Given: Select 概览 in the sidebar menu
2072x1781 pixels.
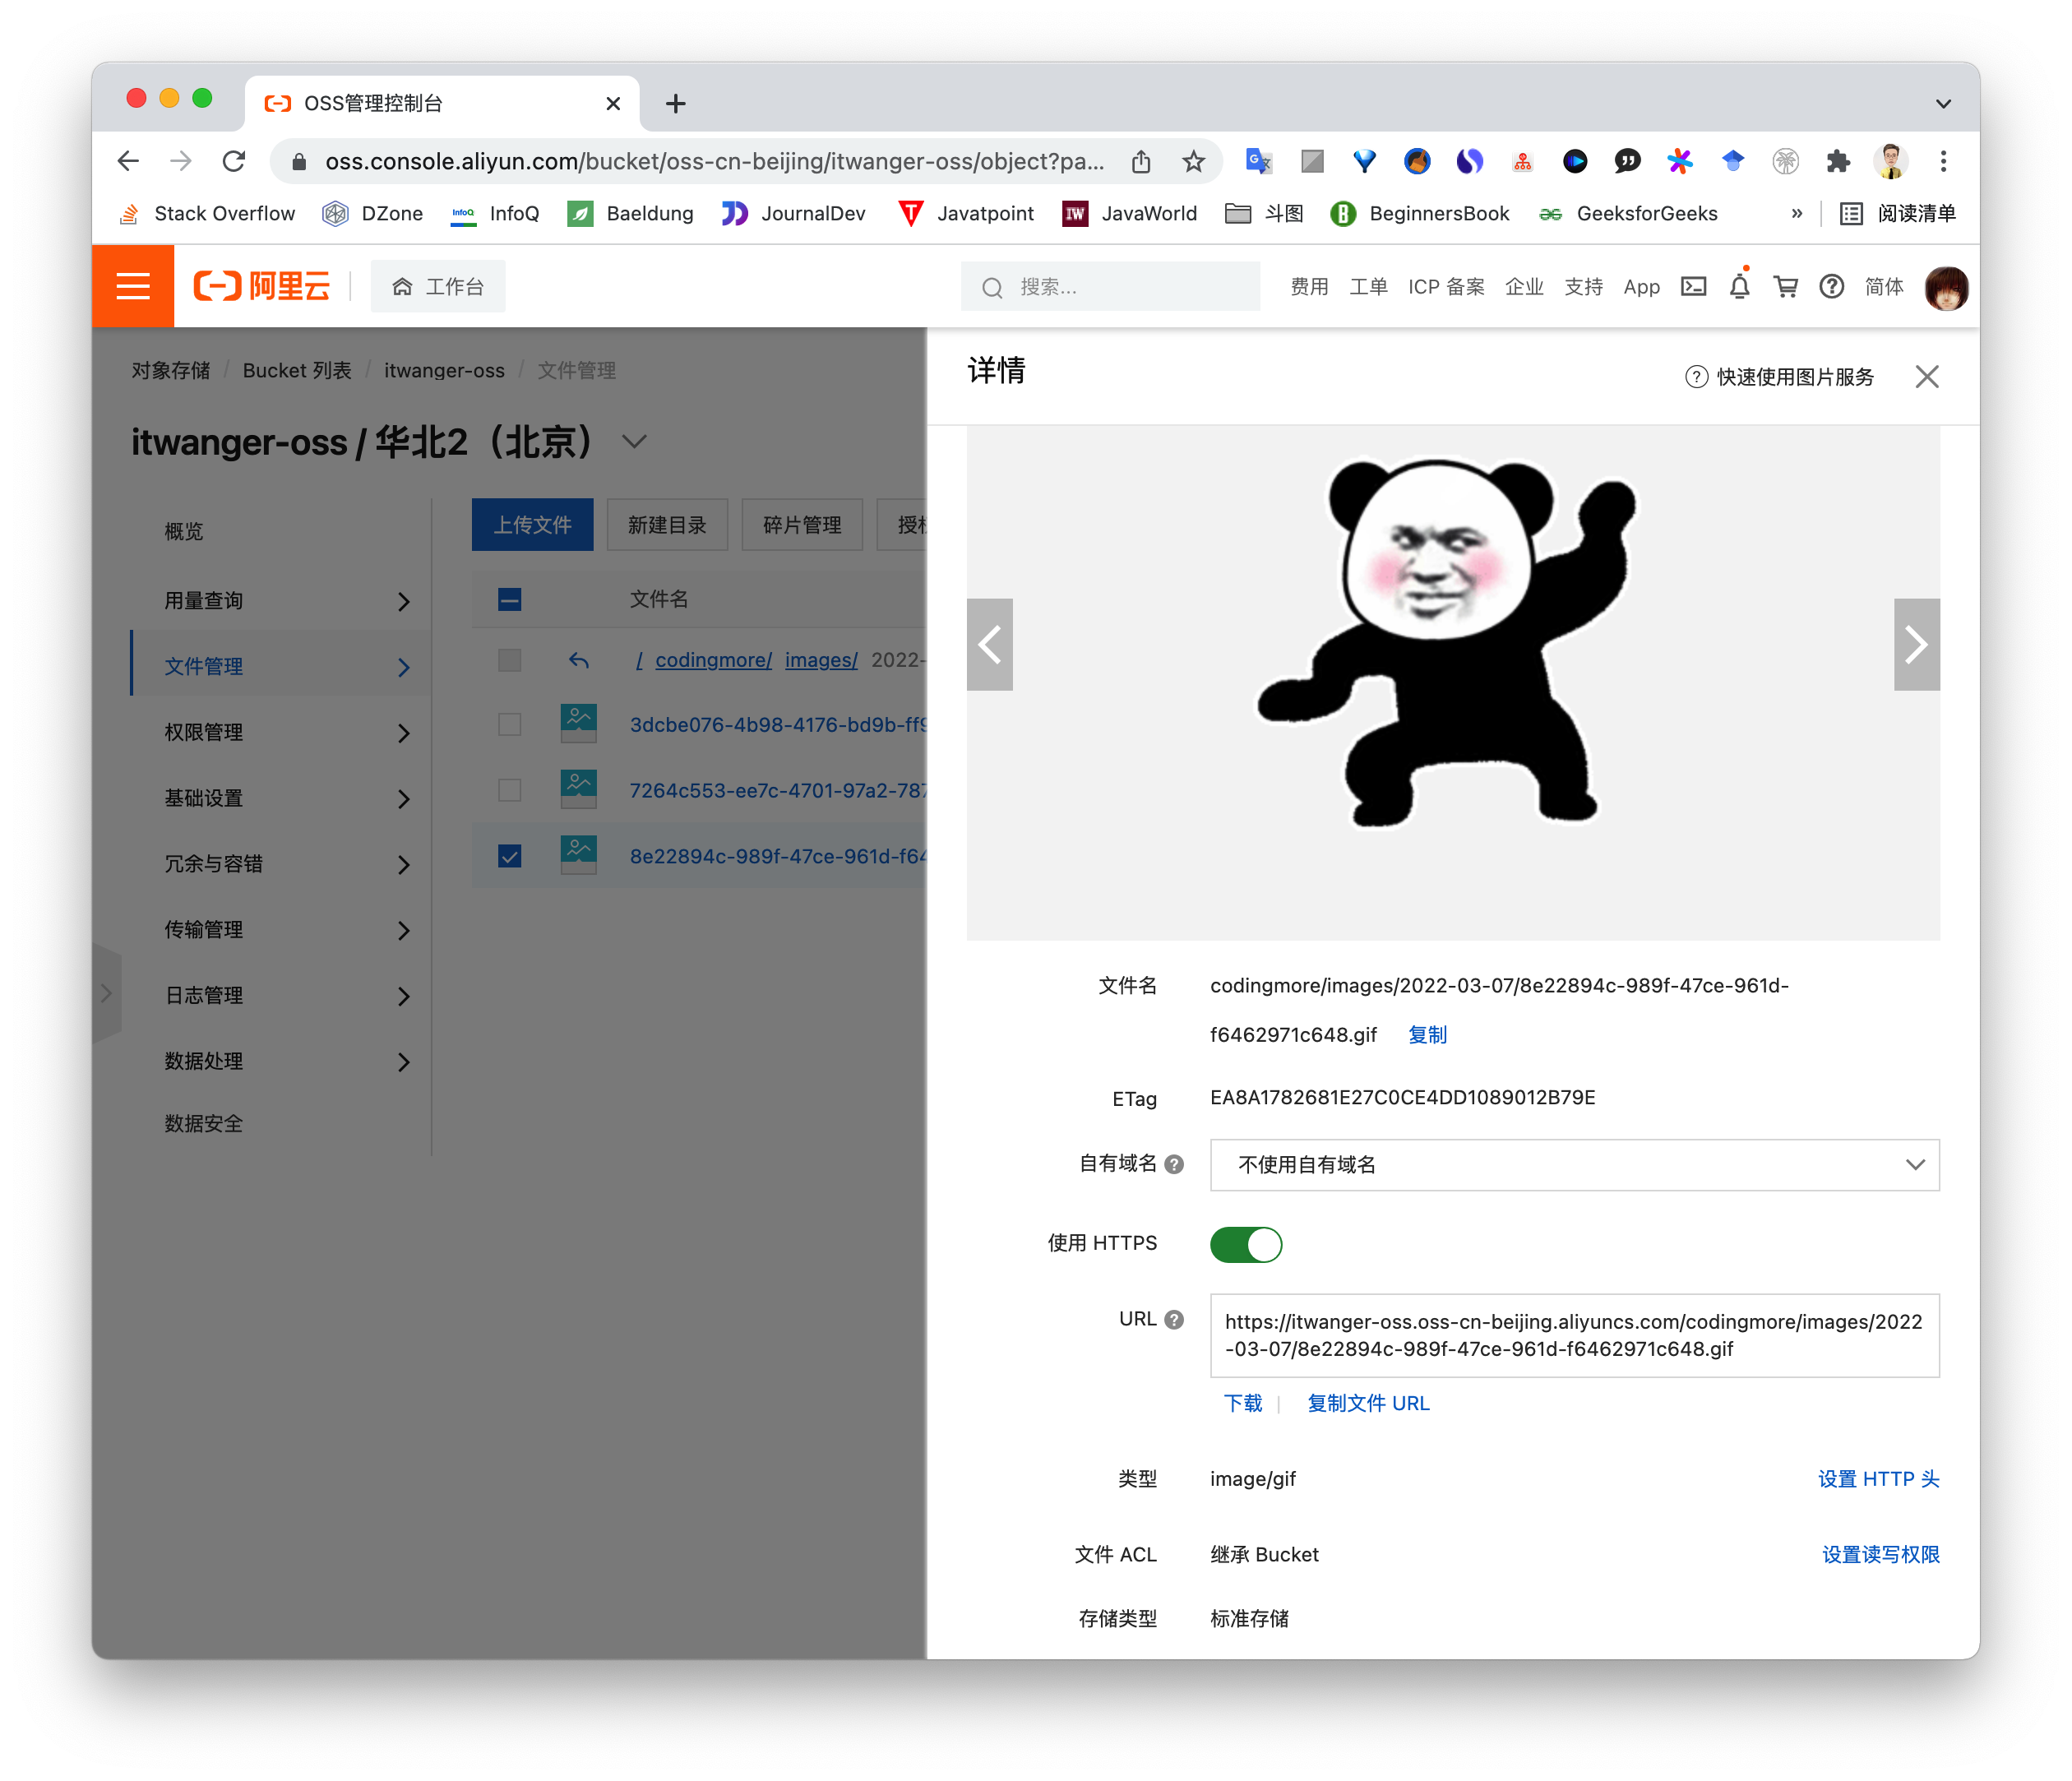Looking at the screenshot, I should (x=184, y=532).
